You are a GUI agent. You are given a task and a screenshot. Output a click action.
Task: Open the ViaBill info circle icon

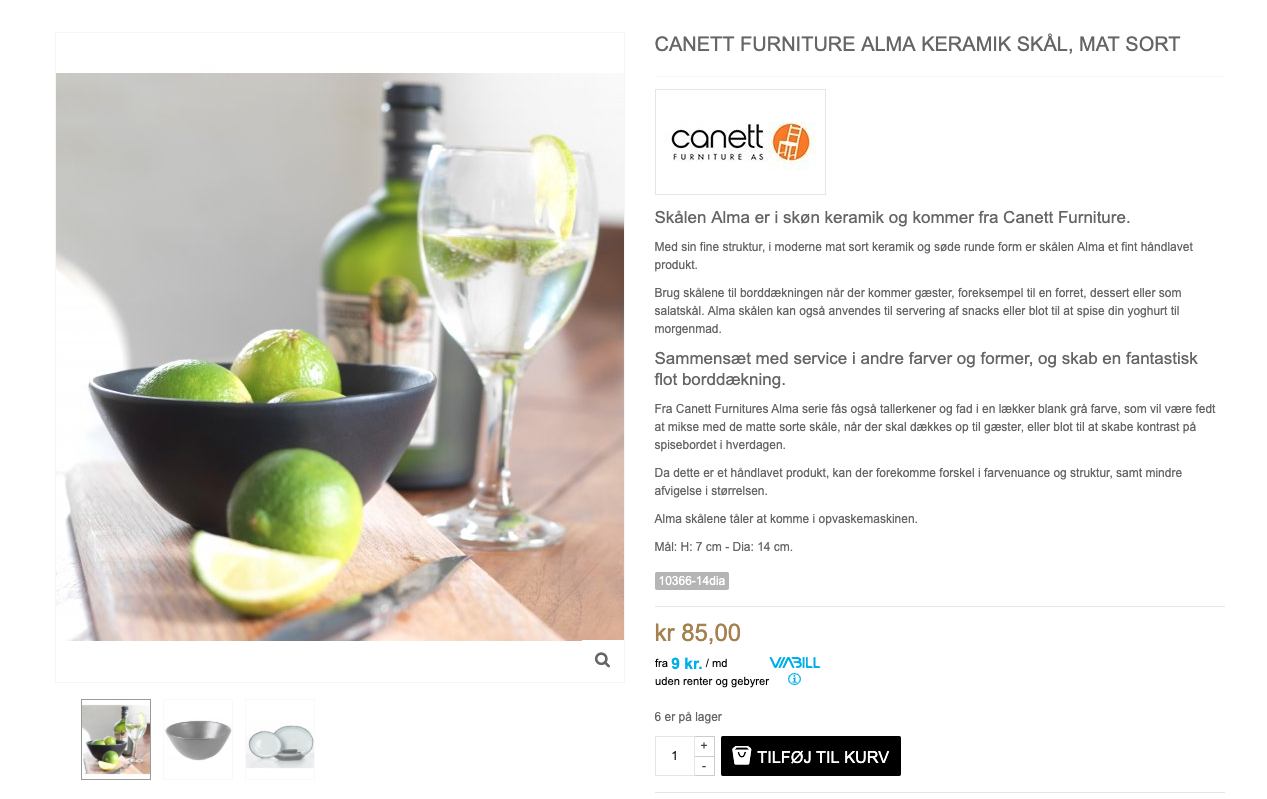click(794, 680)
